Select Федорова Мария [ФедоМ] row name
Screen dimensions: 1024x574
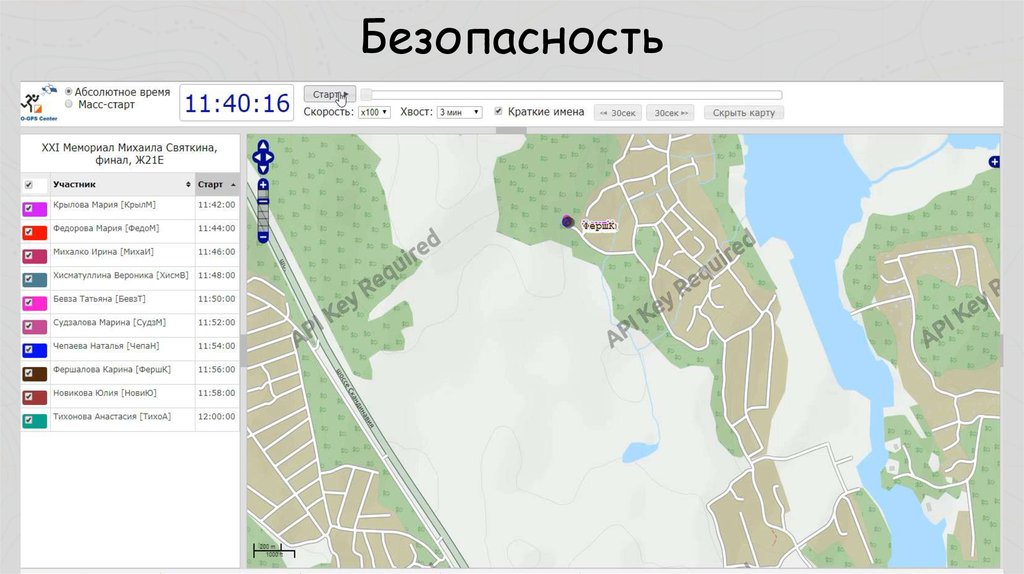click(106, 229)
